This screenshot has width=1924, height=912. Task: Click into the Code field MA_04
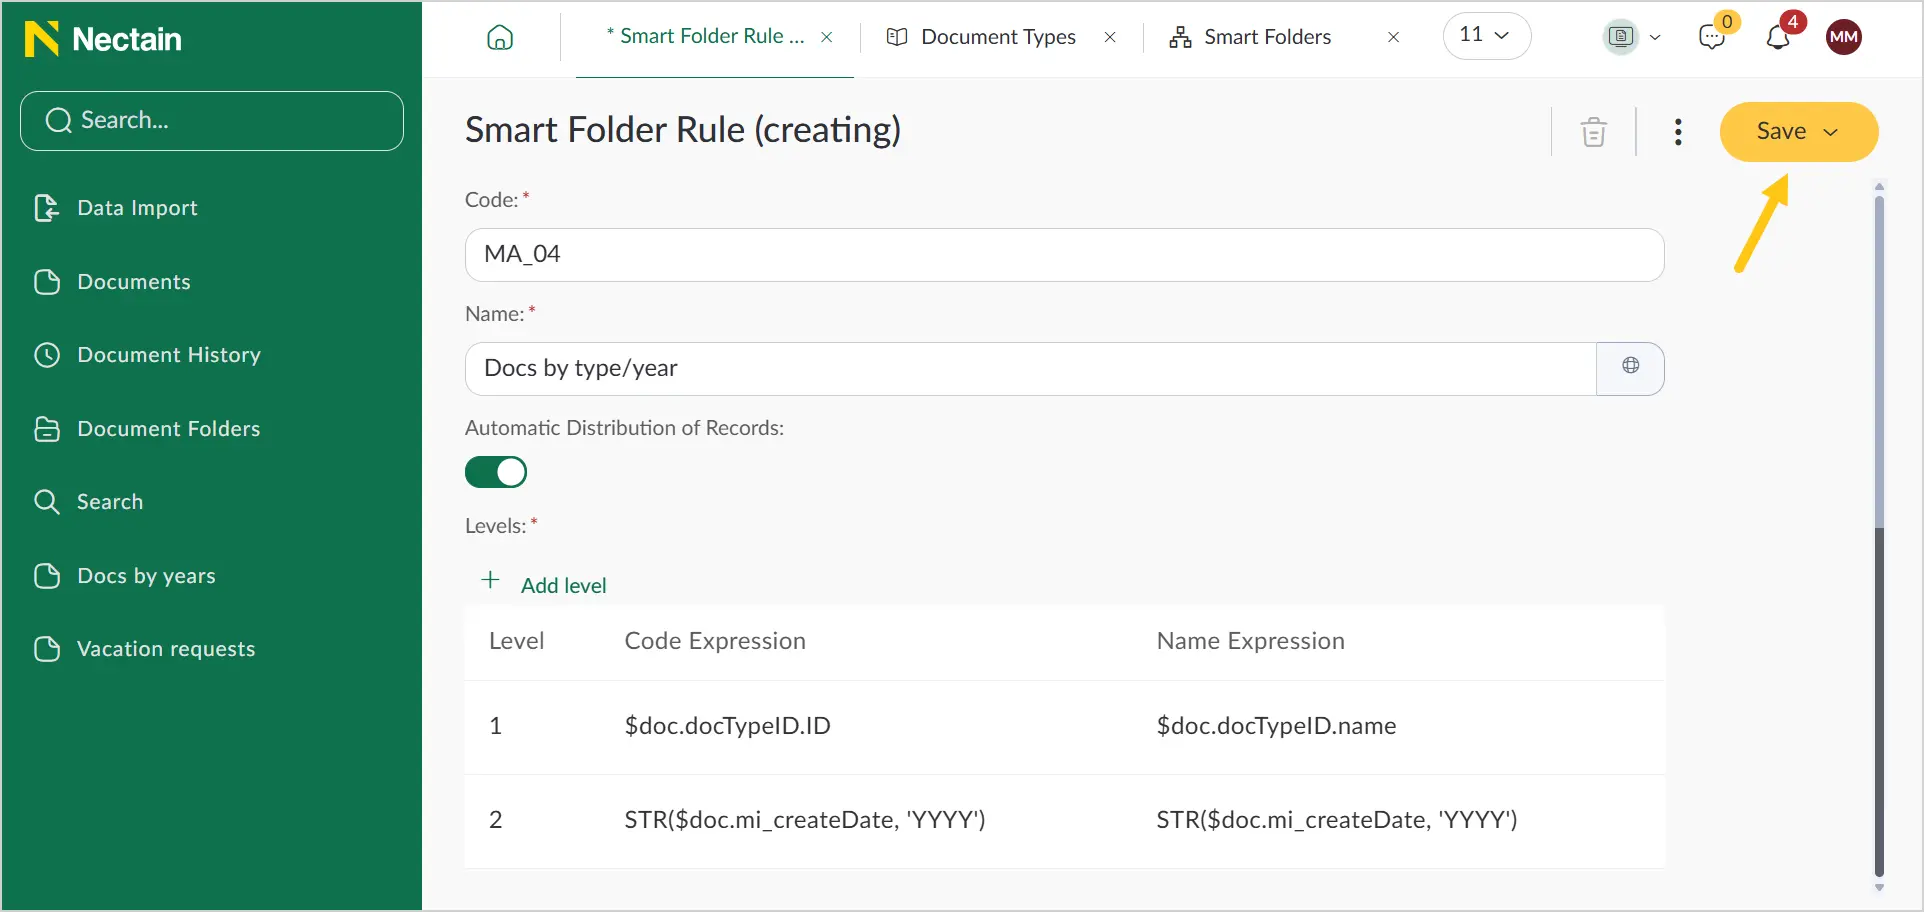coord(1065,255)
